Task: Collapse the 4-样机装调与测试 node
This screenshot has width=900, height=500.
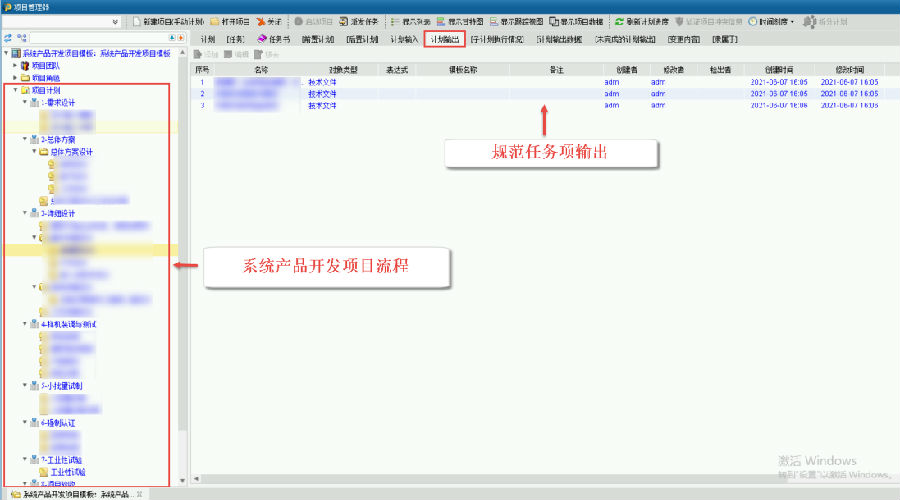Action: (25, 324)
